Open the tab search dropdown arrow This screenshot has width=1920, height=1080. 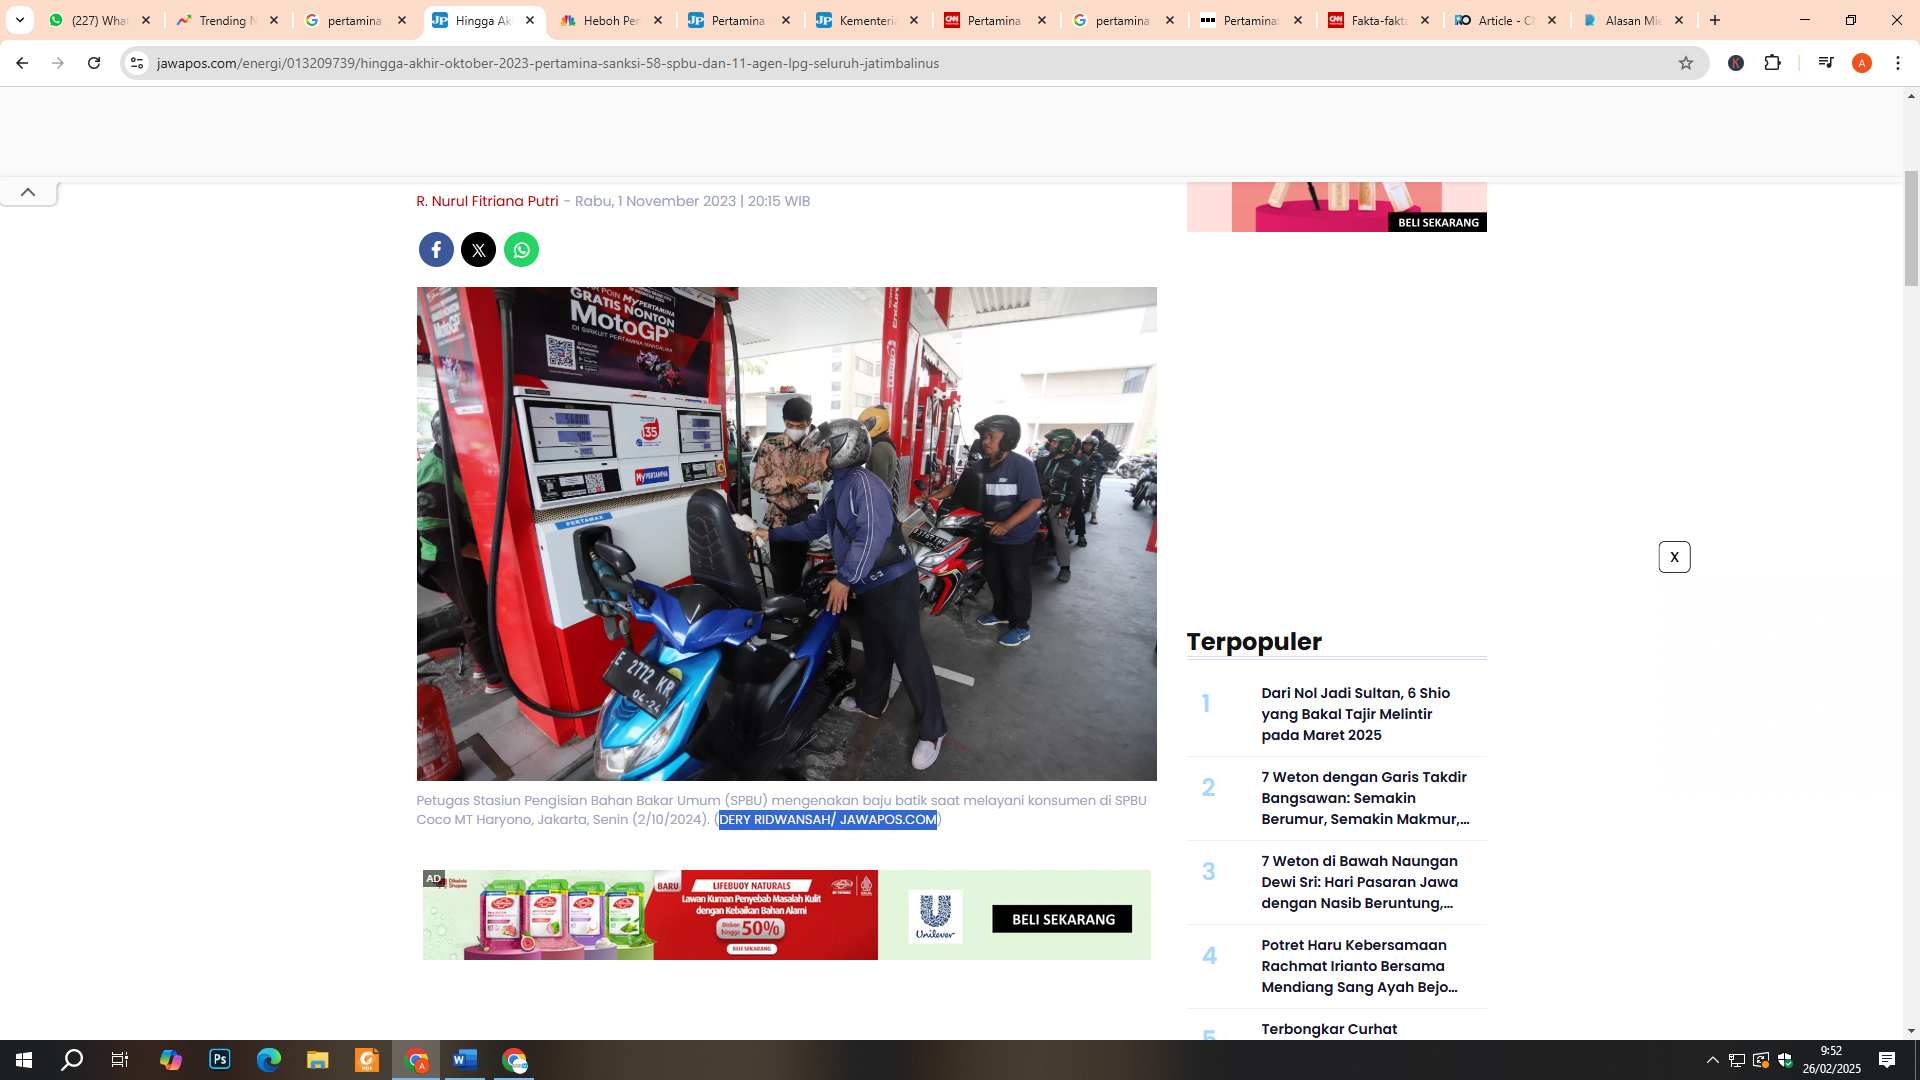20,20
